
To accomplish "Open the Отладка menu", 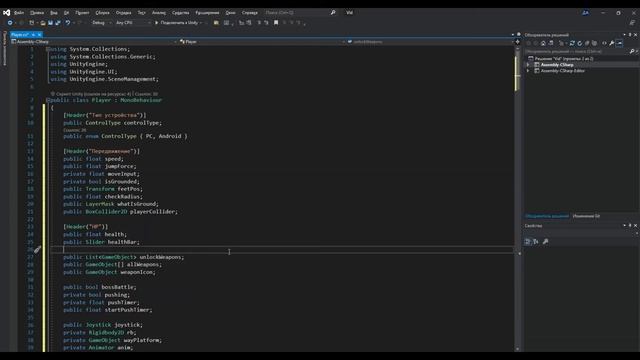I will tap(123, 13).
